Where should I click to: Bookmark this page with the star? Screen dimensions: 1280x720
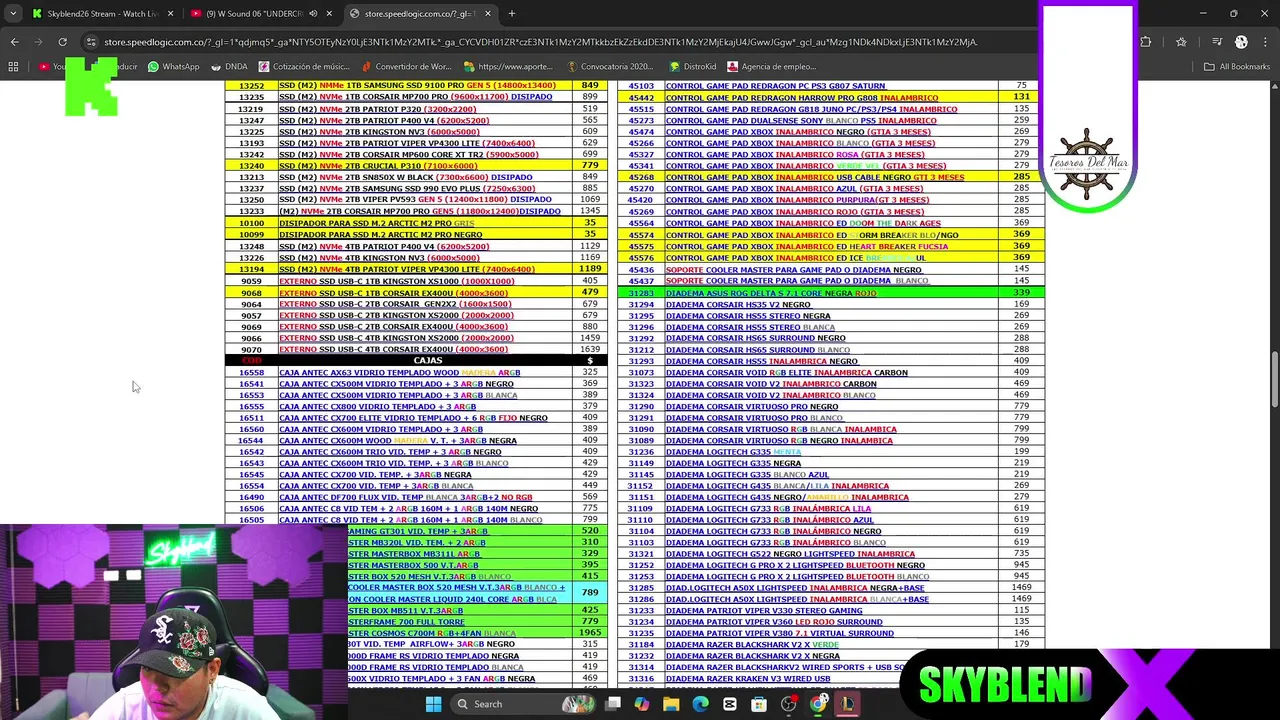[x=1181, y=42]
